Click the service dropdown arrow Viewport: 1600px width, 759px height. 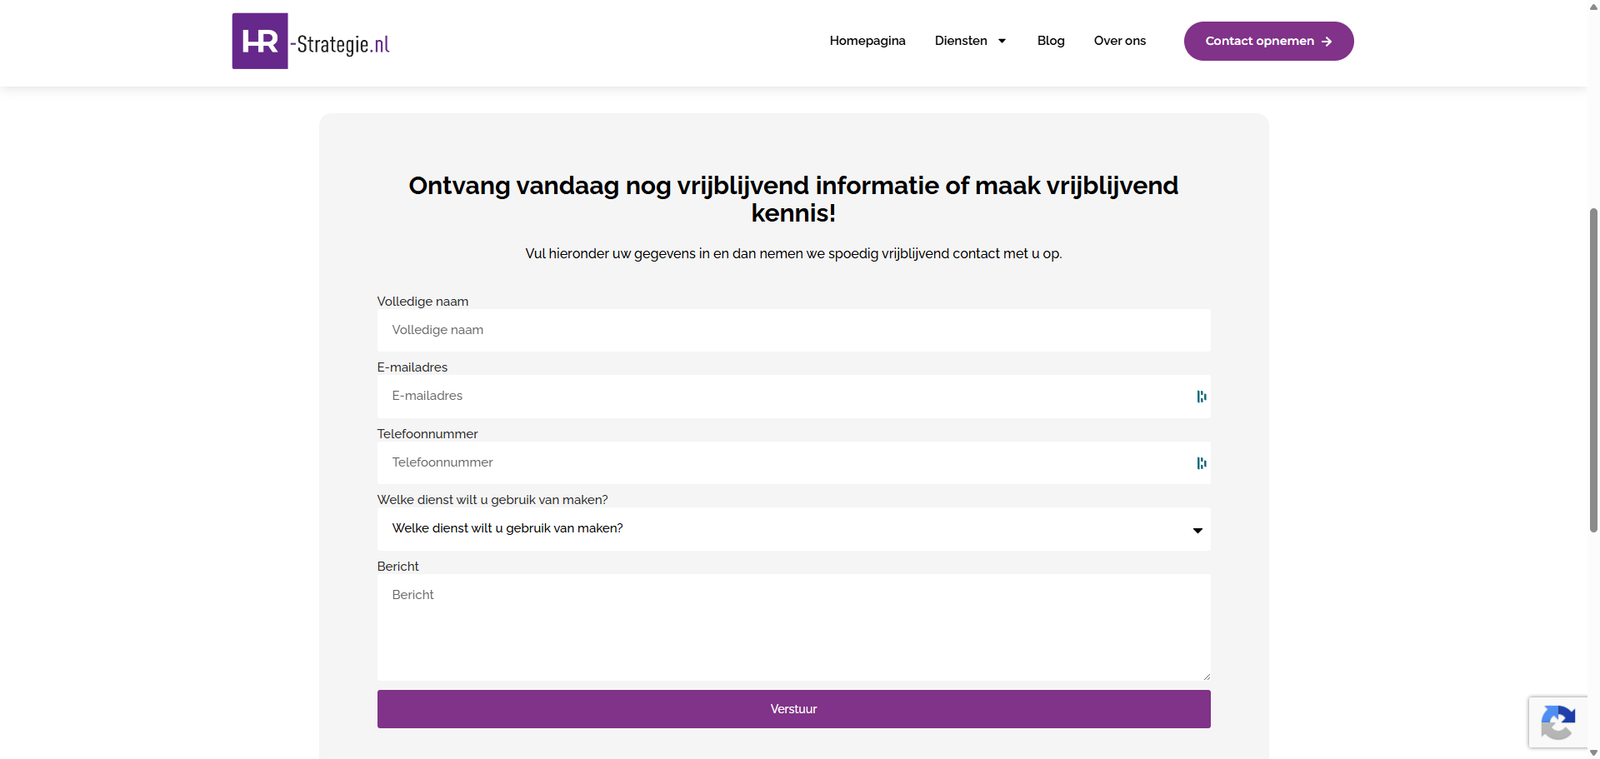1197,531
